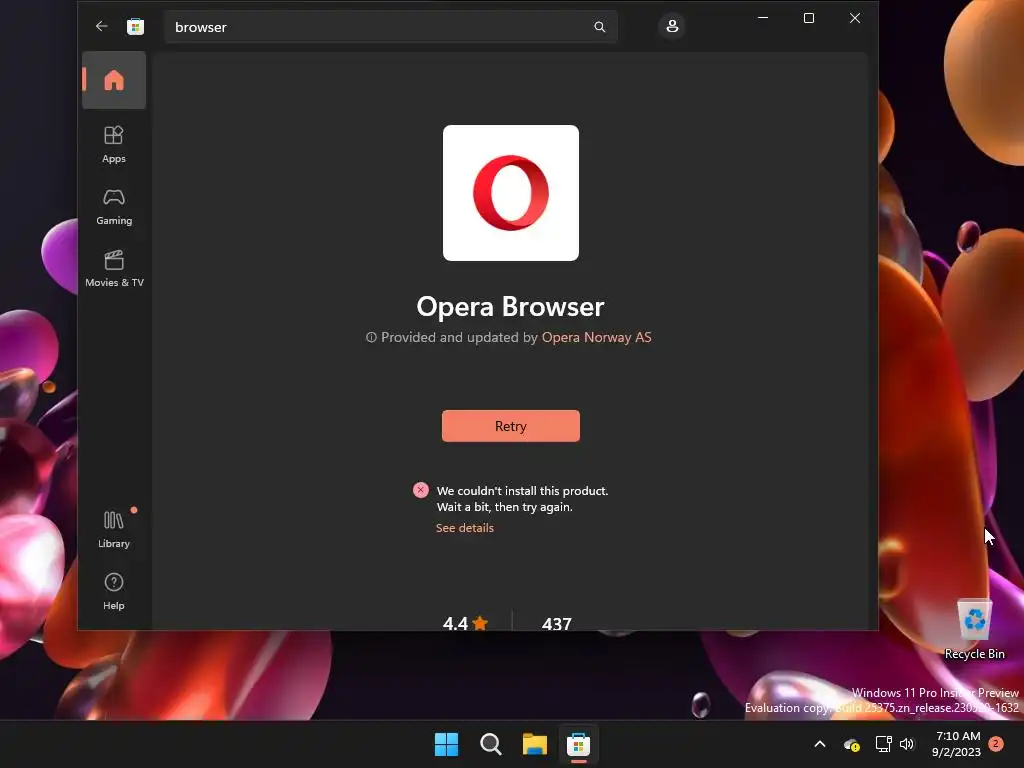Screen dimensions: 1024x768
Task: Click the Microsoft Store taskbar icon
Action: [x=578, y=744]
